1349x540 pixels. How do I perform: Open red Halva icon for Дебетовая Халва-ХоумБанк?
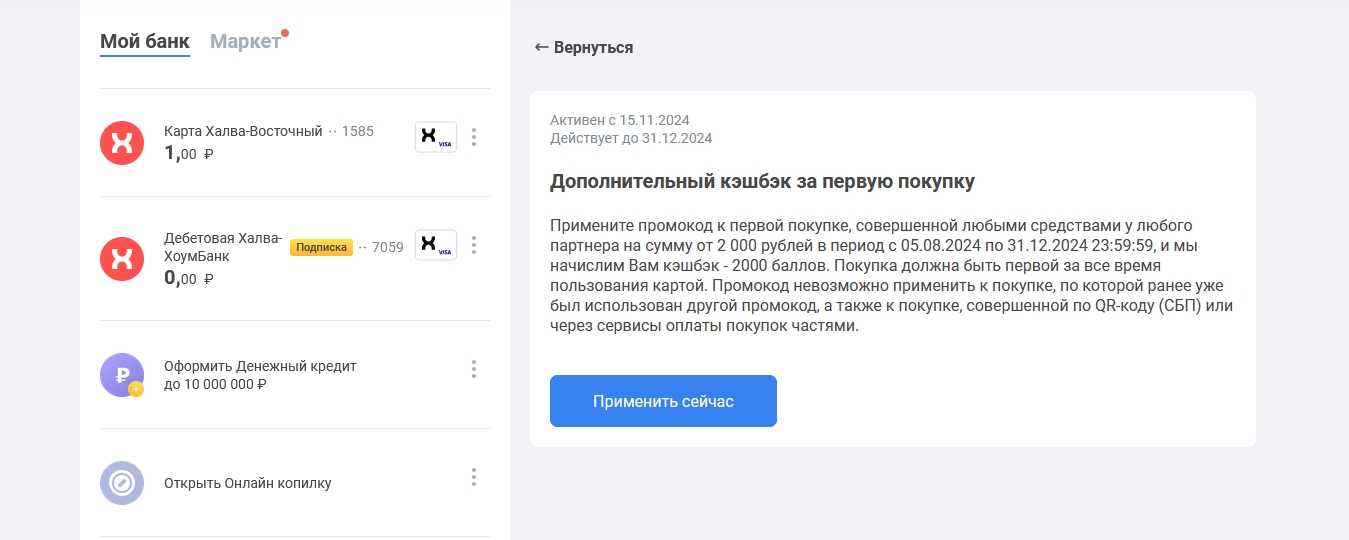[122, 258]
